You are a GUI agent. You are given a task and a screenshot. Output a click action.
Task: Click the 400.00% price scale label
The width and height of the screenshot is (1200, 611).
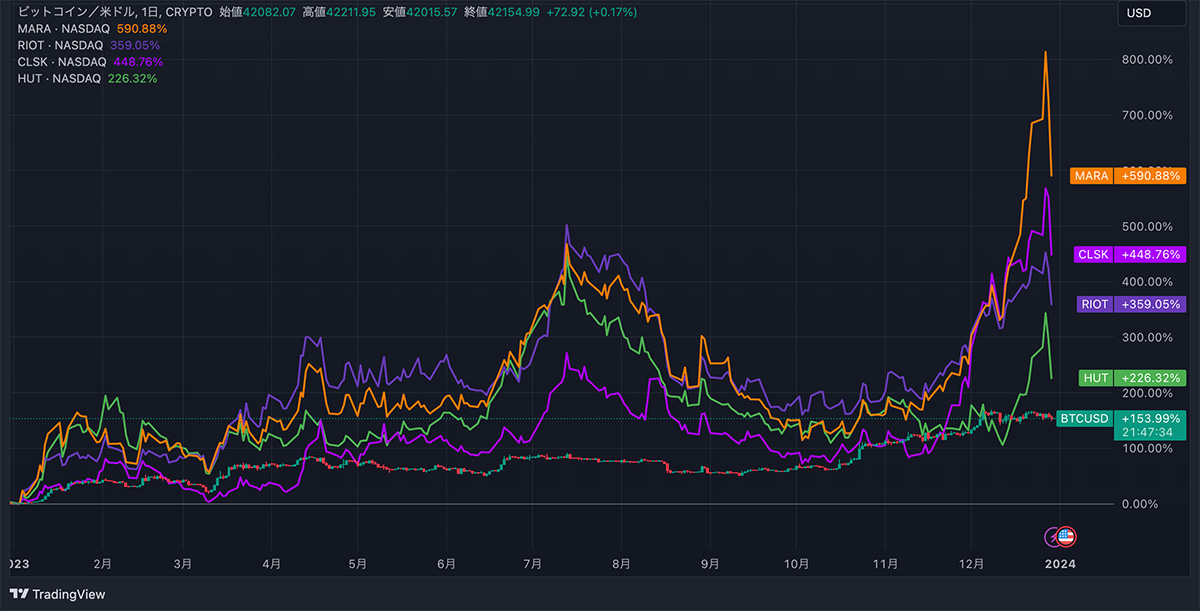1147,282
